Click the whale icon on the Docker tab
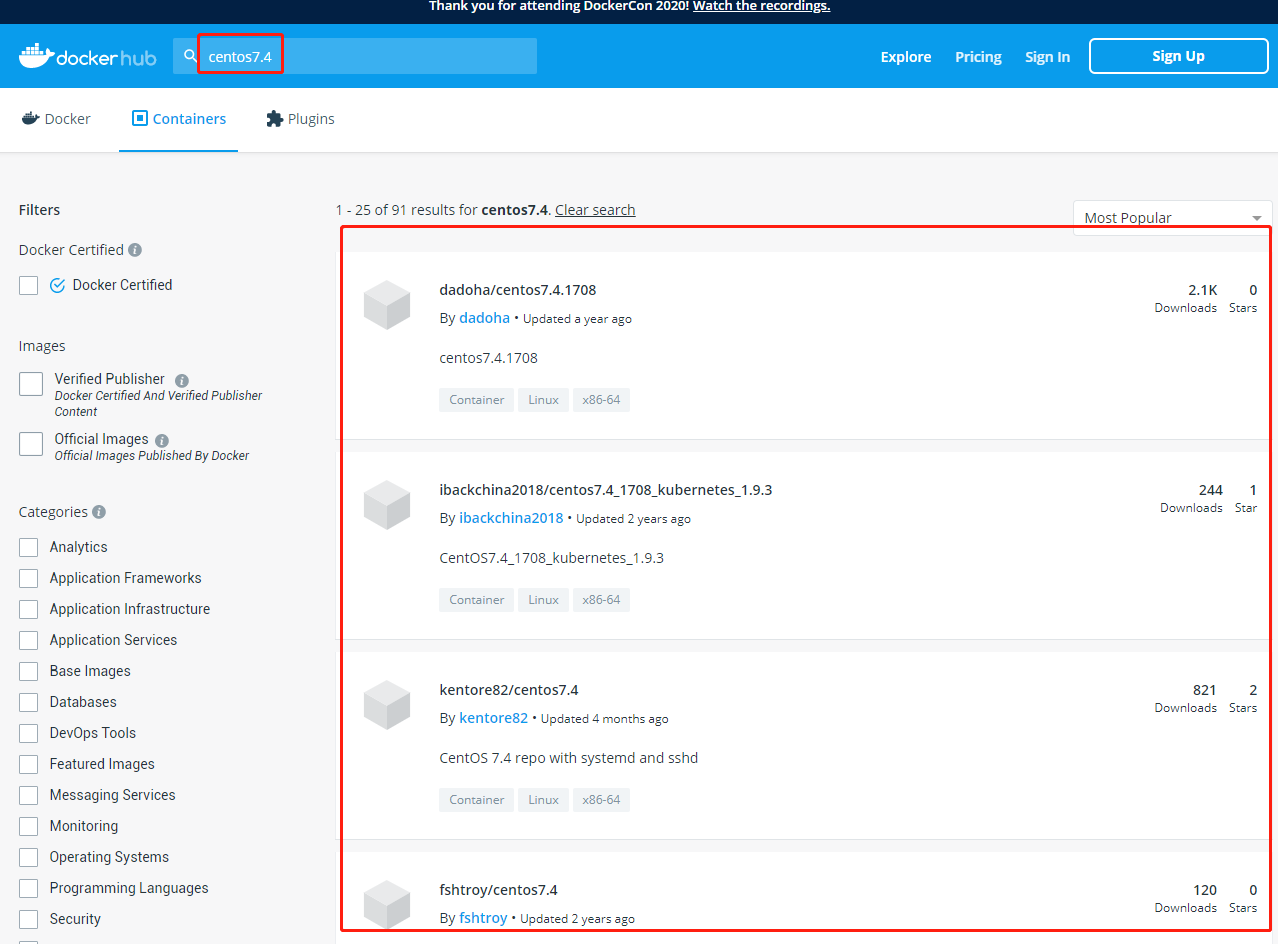The height and width of the screenshot is (944, 1278). click(x=30, y=118)
